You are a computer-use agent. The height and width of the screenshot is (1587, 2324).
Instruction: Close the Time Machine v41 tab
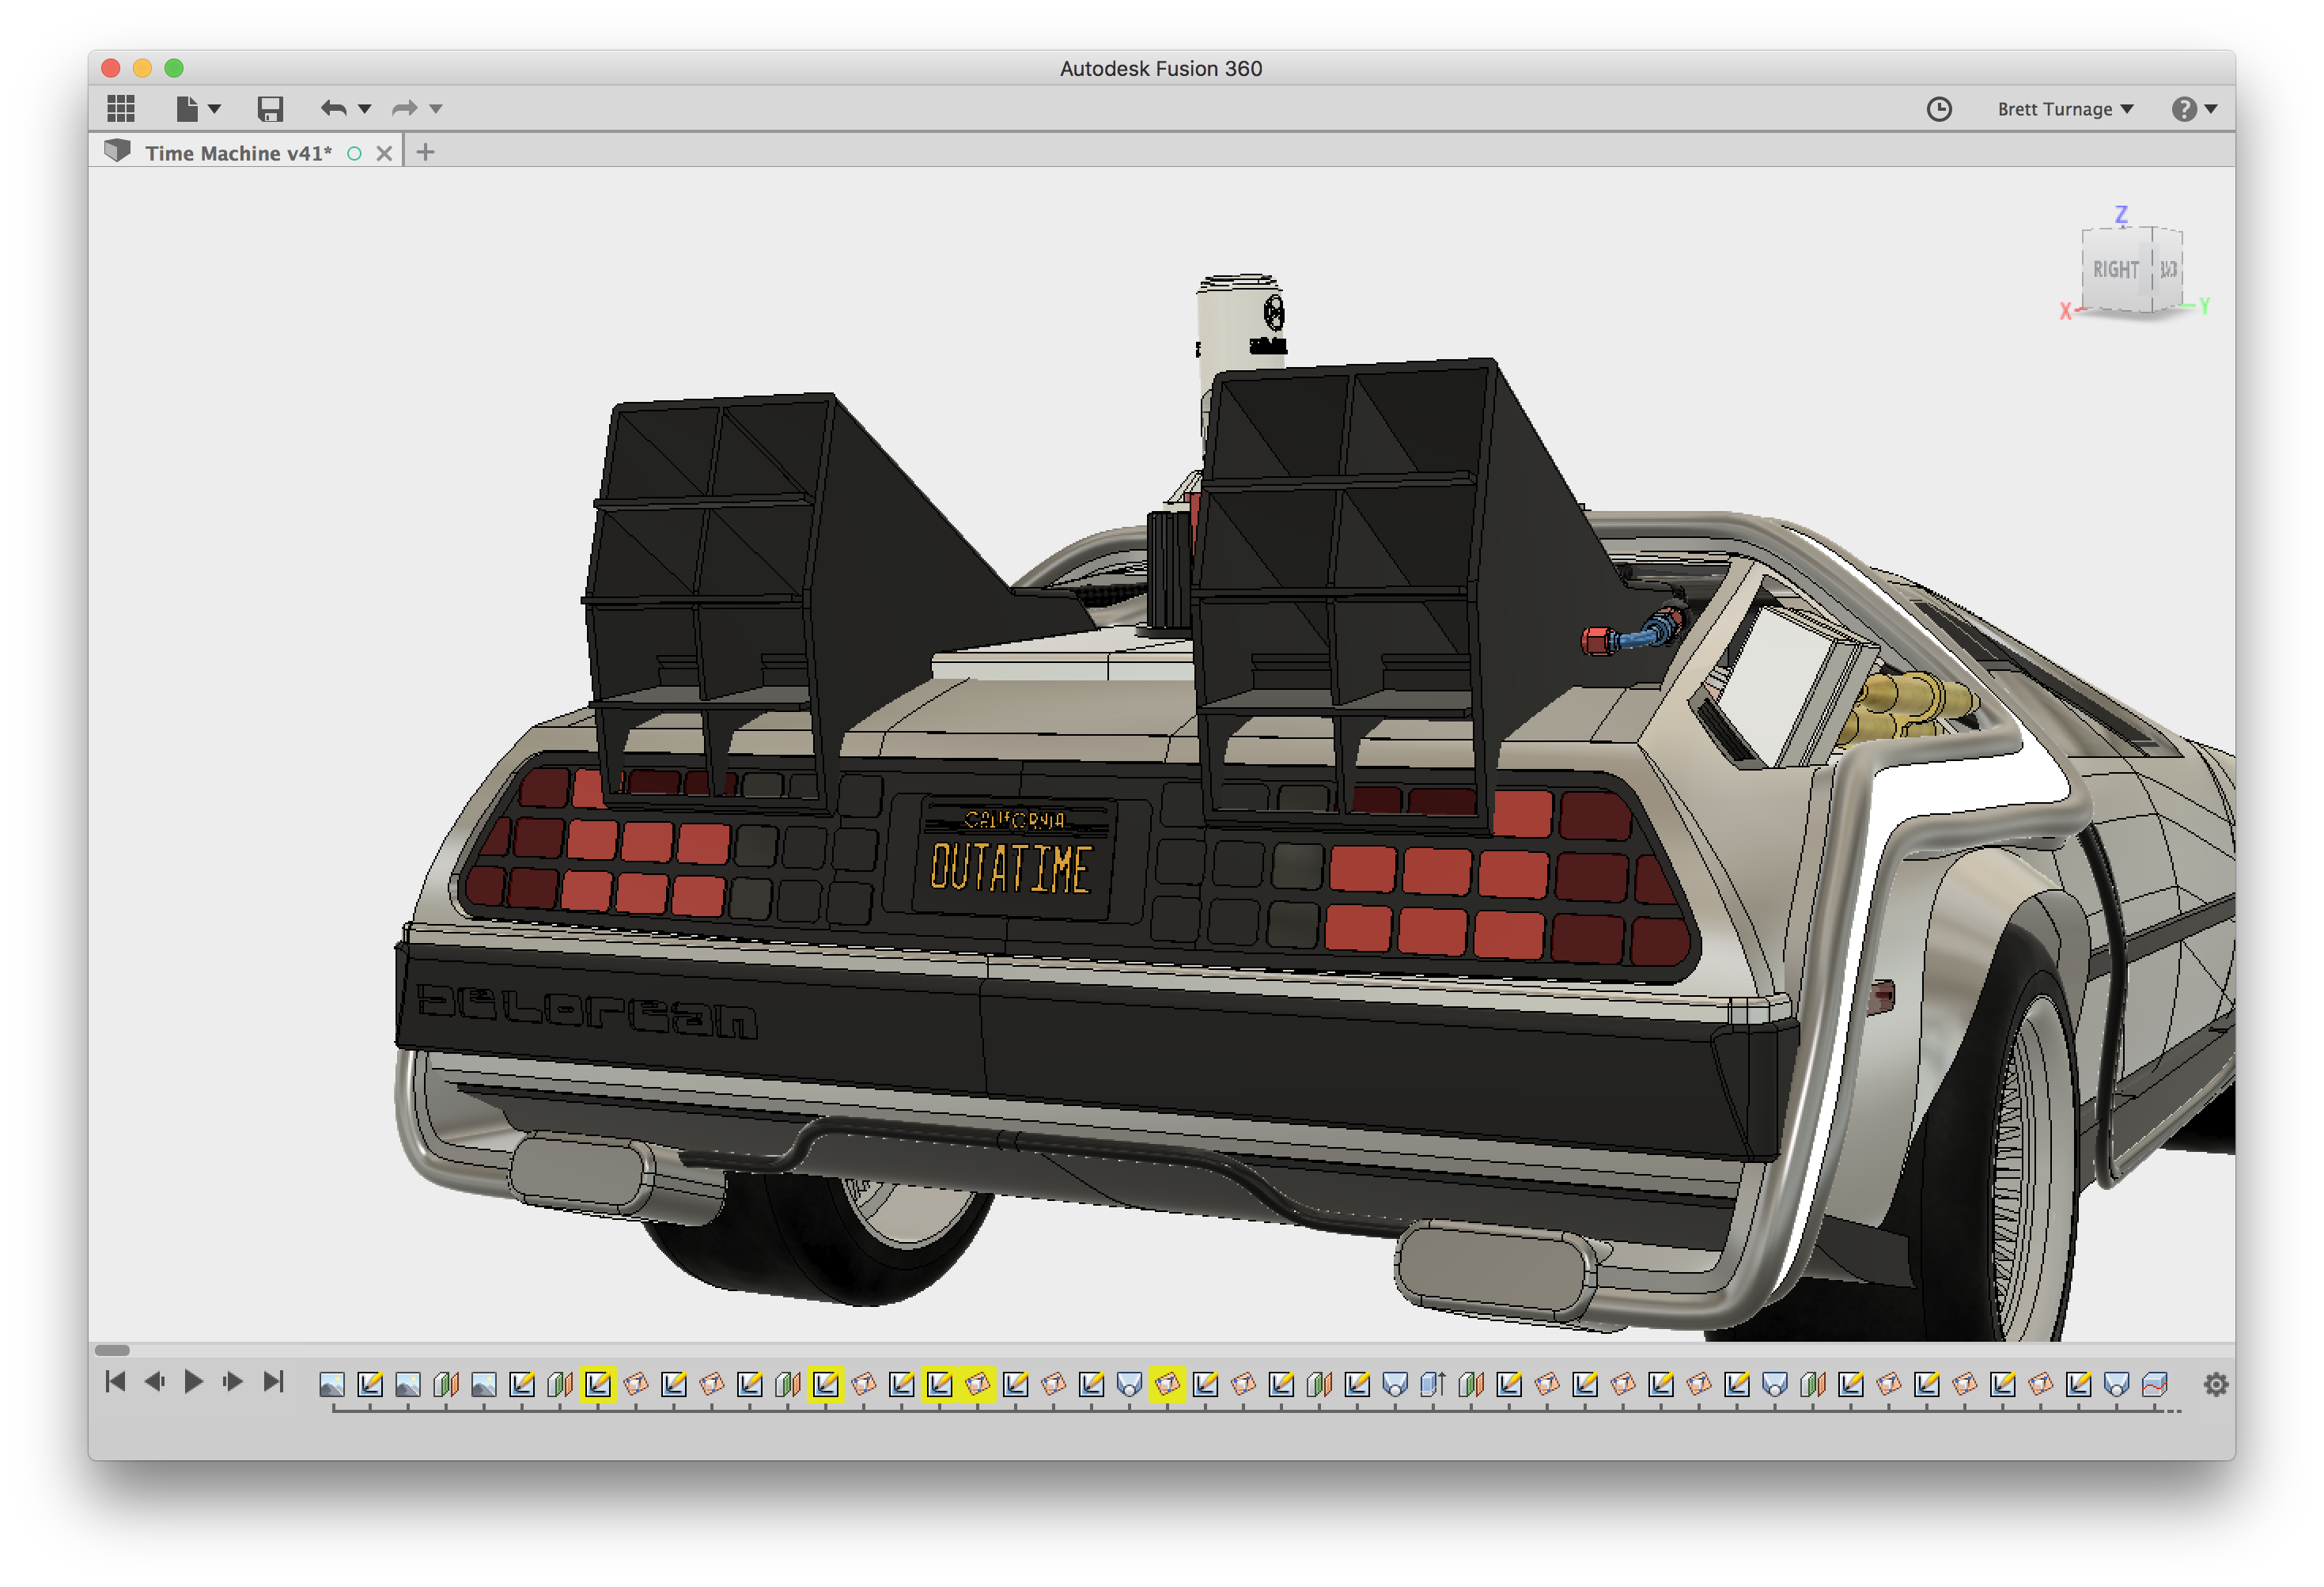[x=384, y=153]
